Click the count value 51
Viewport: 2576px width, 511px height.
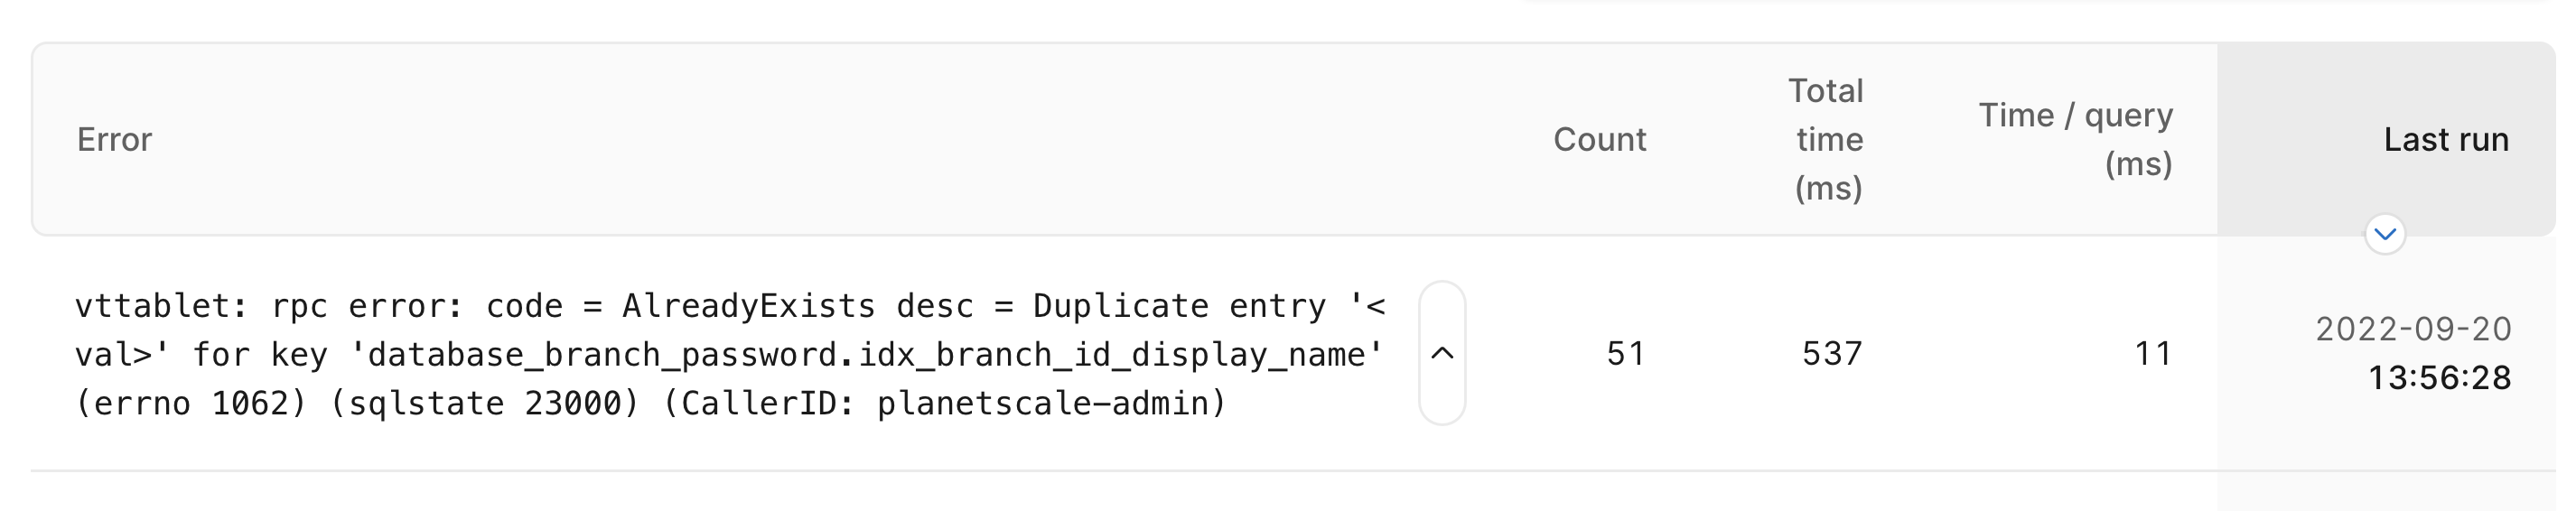tap(1625, 354)
